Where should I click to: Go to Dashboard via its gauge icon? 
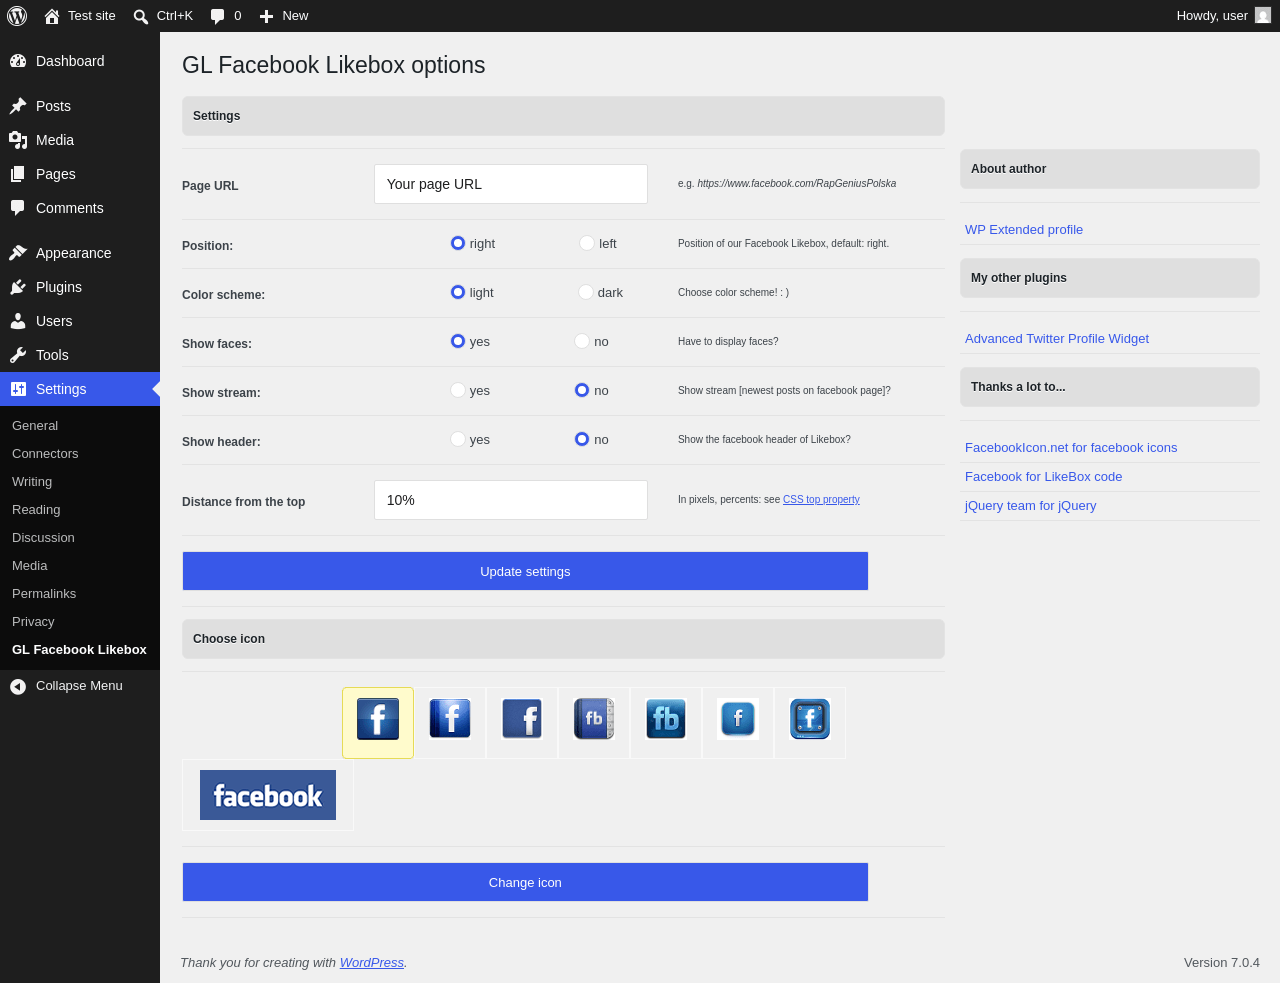[18, 61]
